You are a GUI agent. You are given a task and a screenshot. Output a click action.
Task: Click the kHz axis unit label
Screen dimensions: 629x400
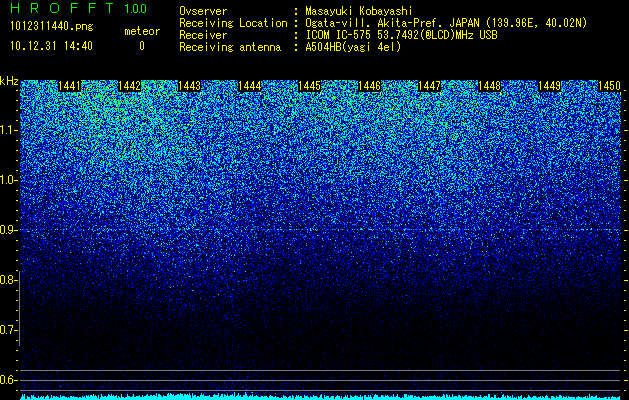coord(9,81)
